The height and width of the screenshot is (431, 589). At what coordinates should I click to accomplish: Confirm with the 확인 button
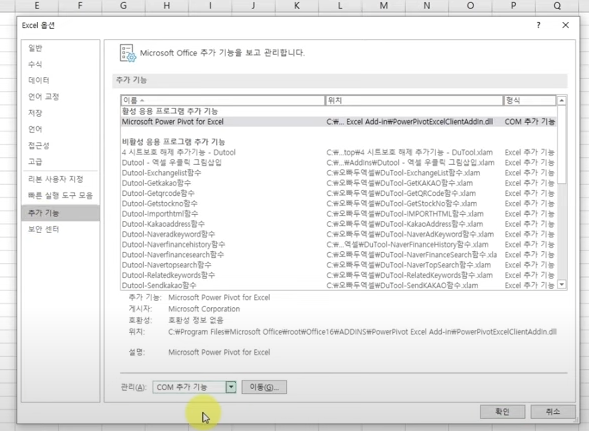click(x=502, y=412)
